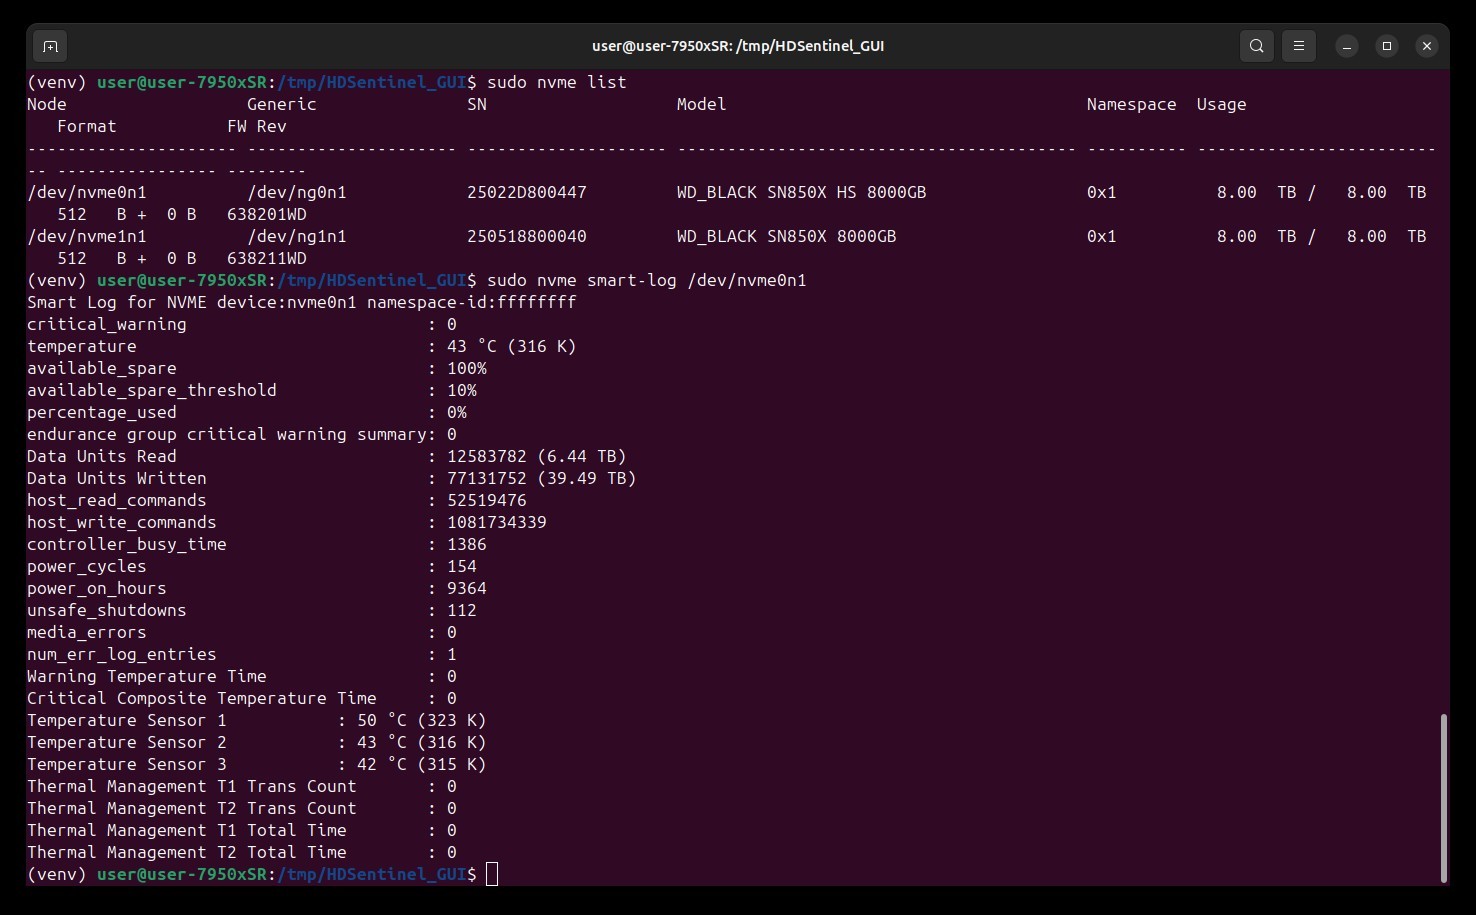Image resolution: width=1476 pixels, height=915 pixels.
Task: Click 'Thermal Management T1 Trans Count' line
Action: 242,786
